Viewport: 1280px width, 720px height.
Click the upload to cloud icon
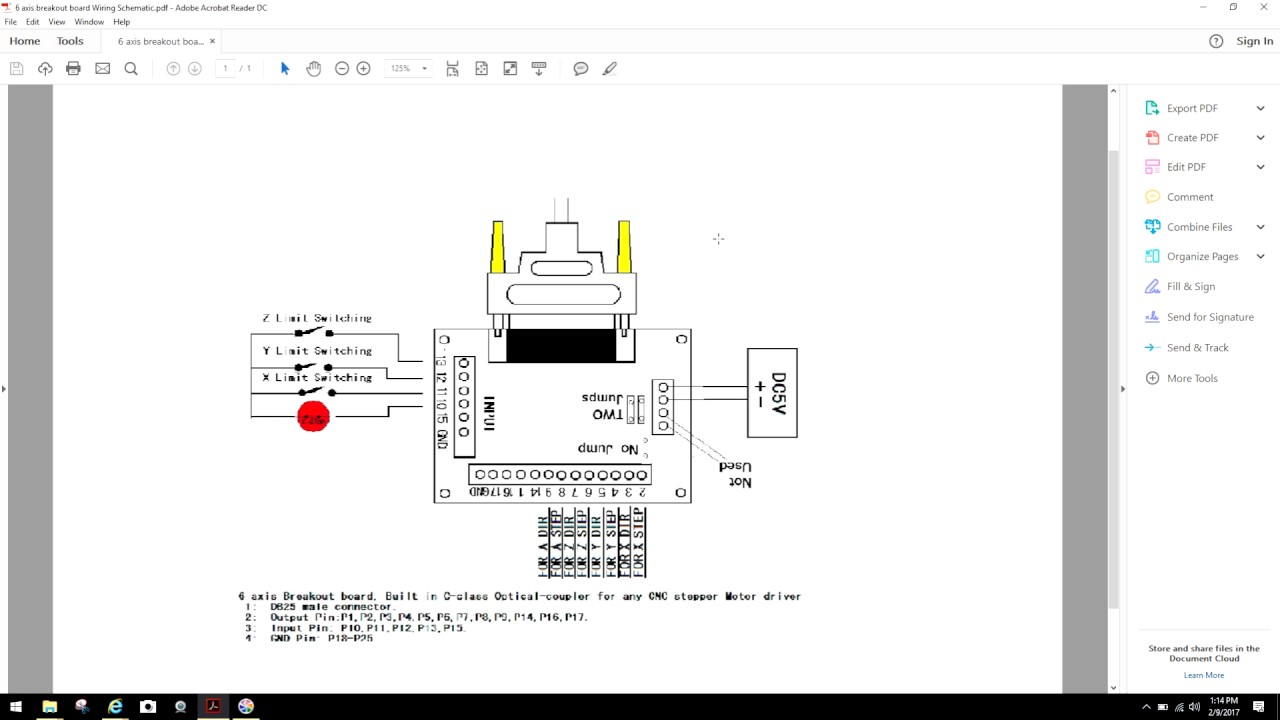point(45,68)
